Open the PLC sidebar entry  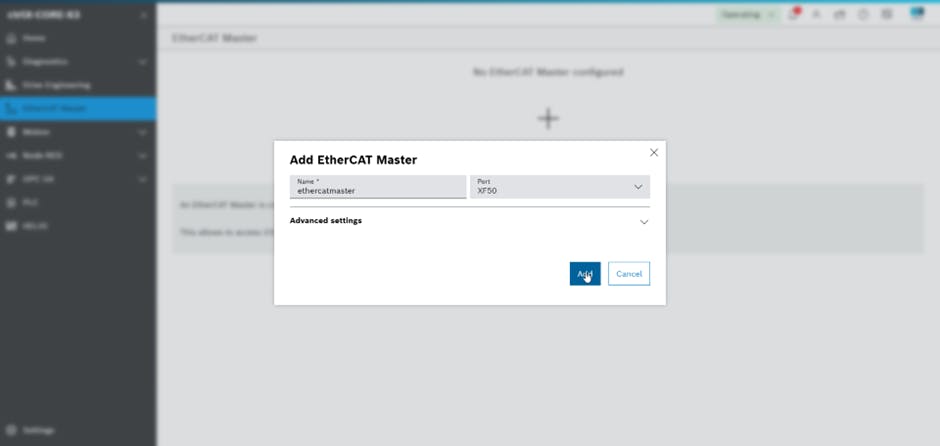pos(30,202)
